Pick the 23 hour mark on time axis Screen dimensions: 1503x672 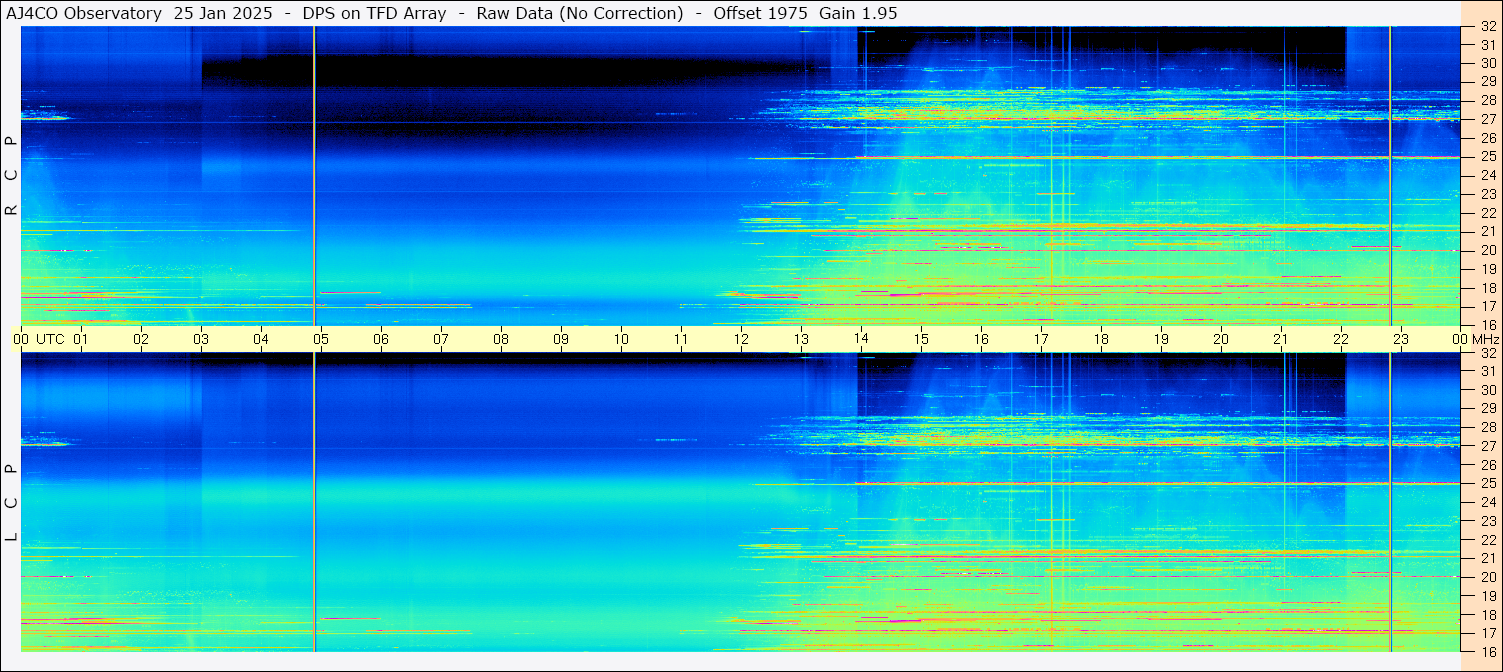[1401, 339]
